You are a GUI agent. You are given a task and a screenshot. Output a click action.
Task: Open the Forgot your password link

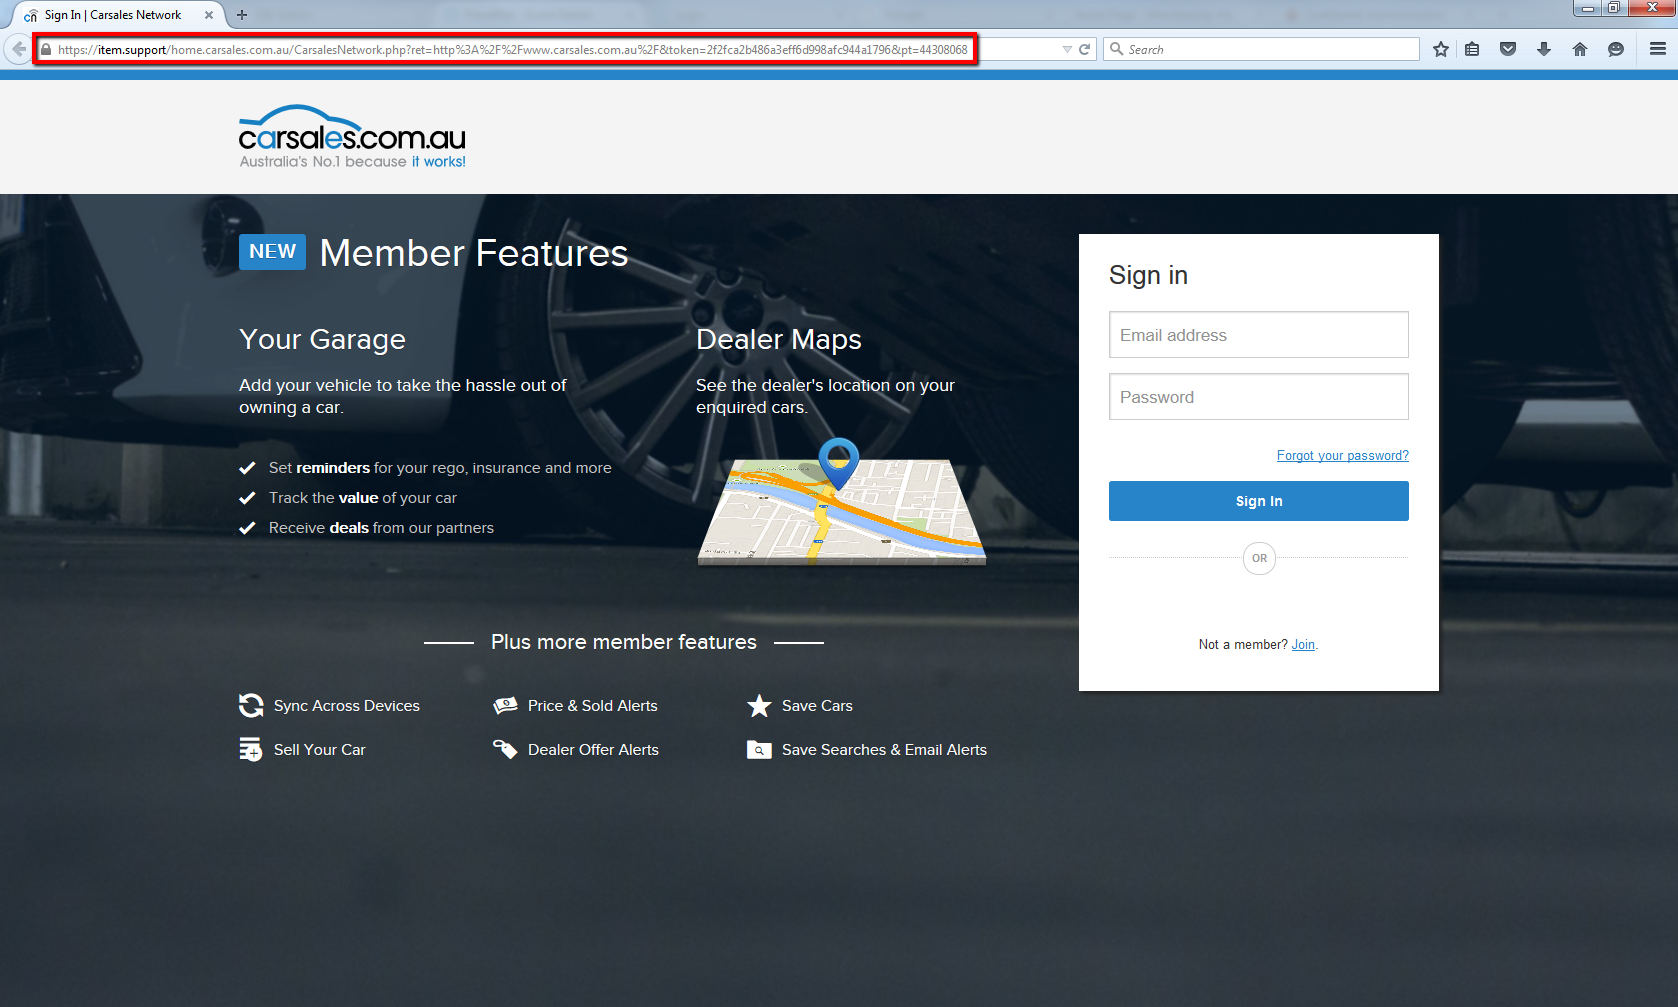(x=1342, y=456)
